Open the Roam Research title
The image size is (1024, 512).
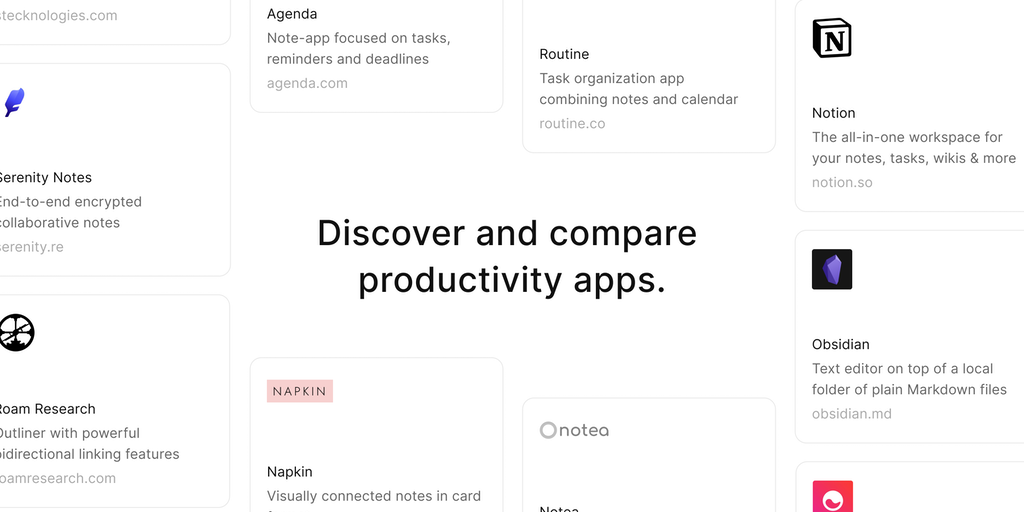pyautogui.click(x=48, y=409)
